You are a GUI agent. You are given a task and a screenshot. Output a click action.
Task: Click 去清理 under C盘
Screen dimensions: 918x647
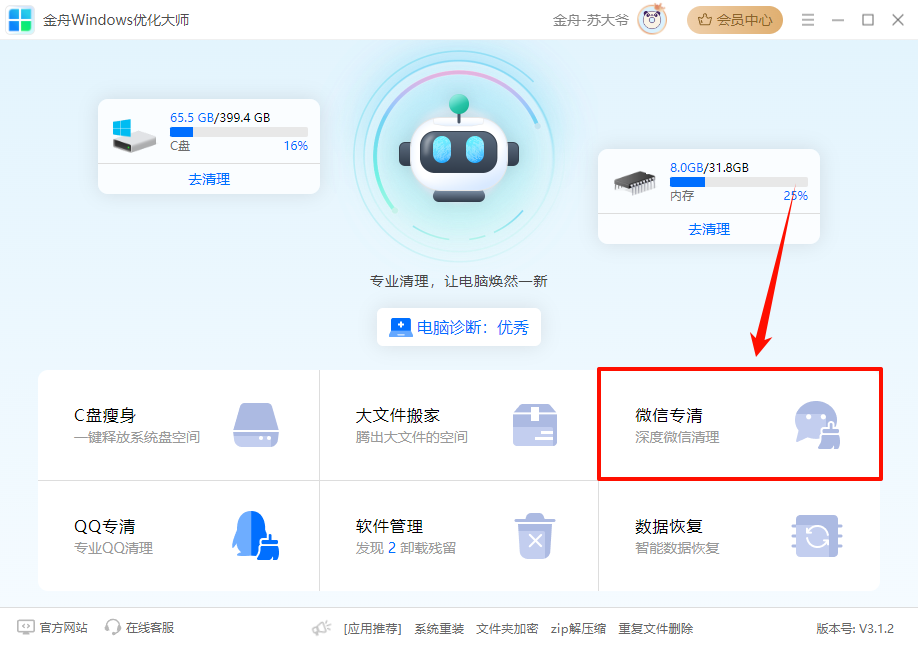click(209, 179)
